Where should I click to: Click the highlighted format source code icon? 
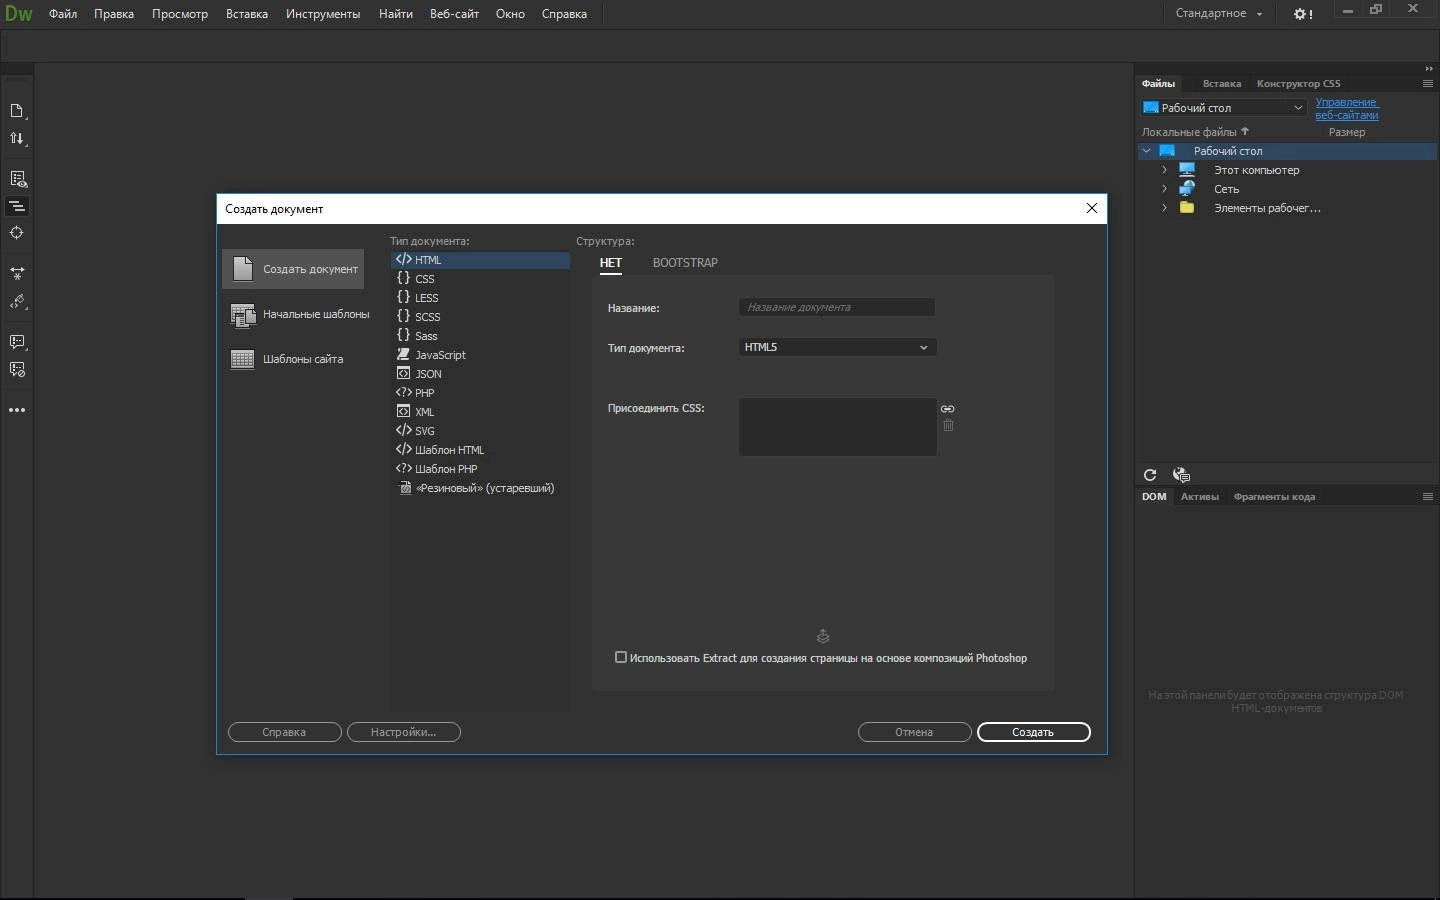17,206
